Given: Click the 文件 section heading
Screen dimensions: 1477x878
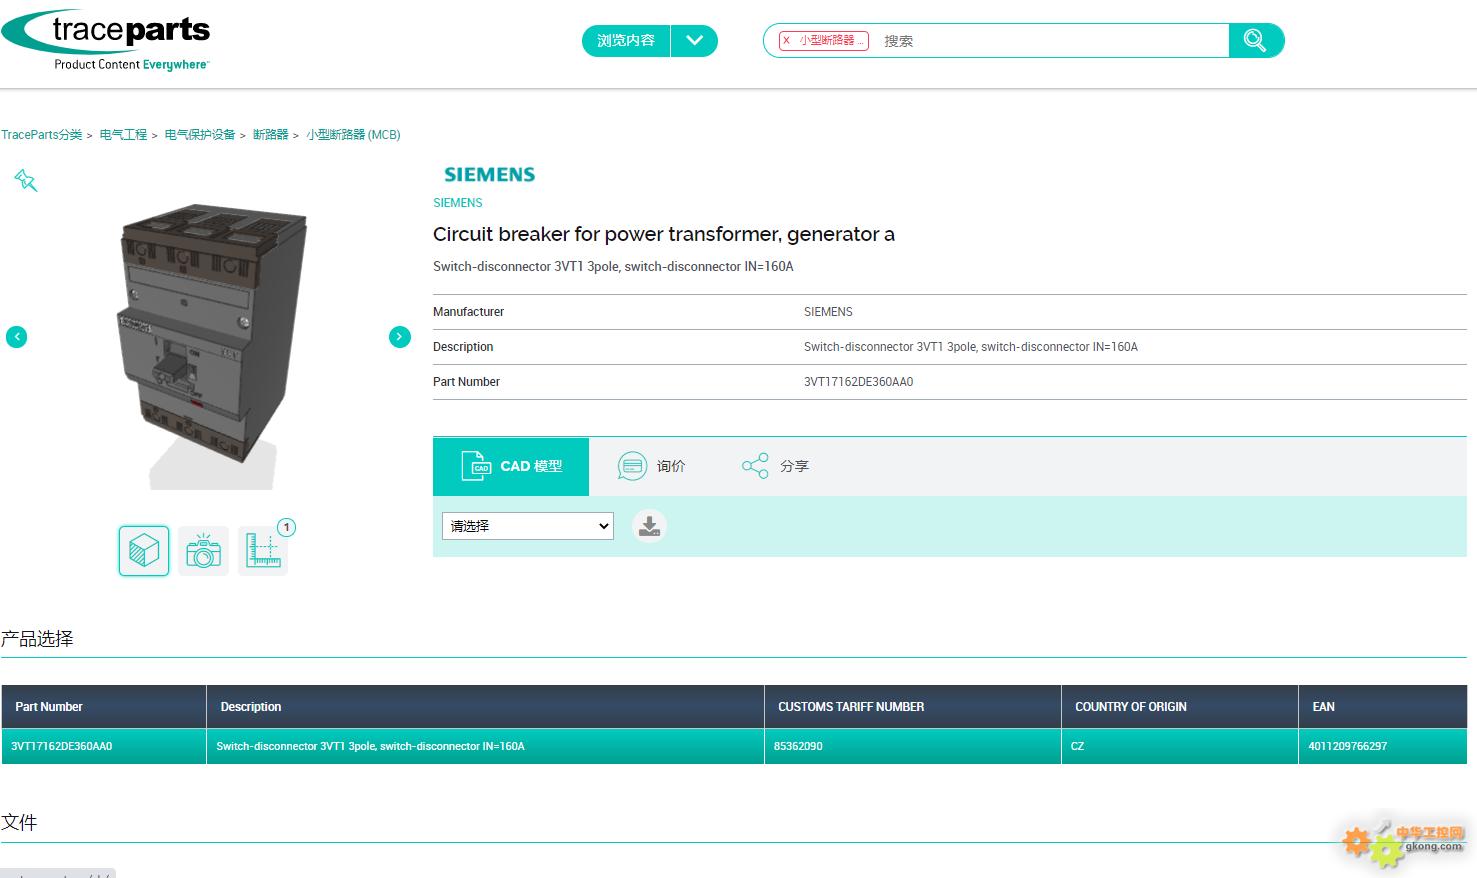Looking at the screenshot, I should 19,823.
